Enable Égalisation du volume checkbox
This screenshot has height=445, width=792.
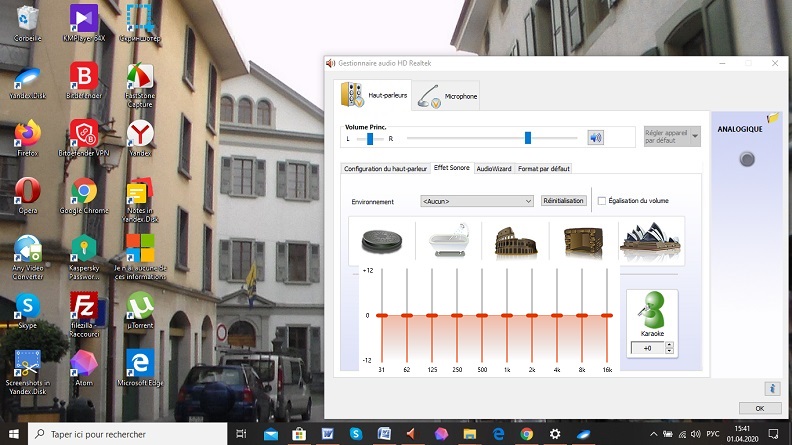pos(602,201)
